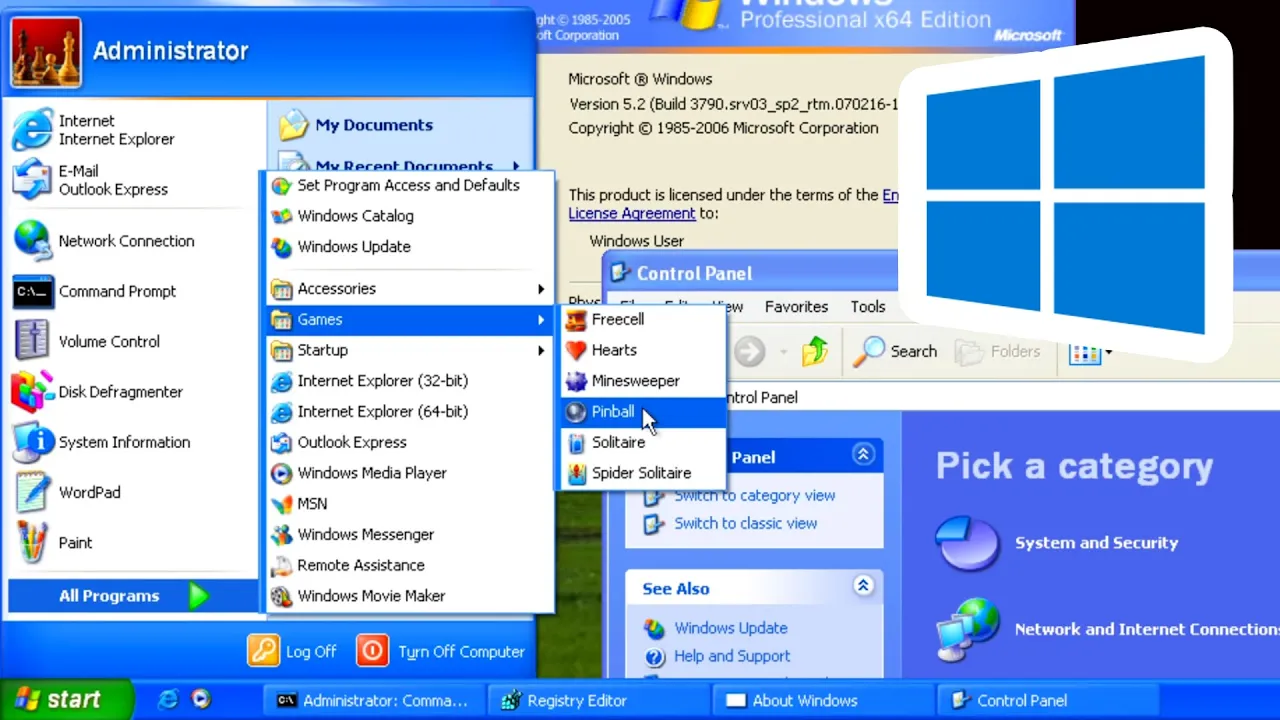Open Internet Explorer (32-bit)
The height and width of the screenshot is (720, 1280).
(409, 381)
